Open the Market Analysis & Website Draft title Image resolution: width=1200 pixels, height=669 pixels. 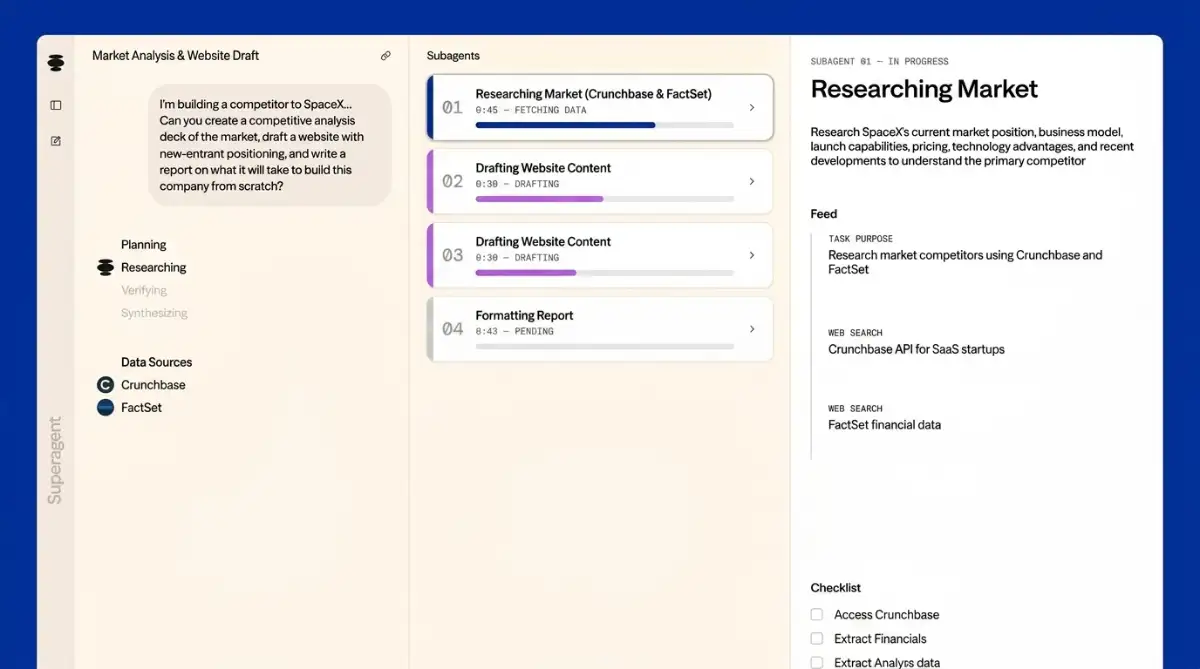[176, 56]
